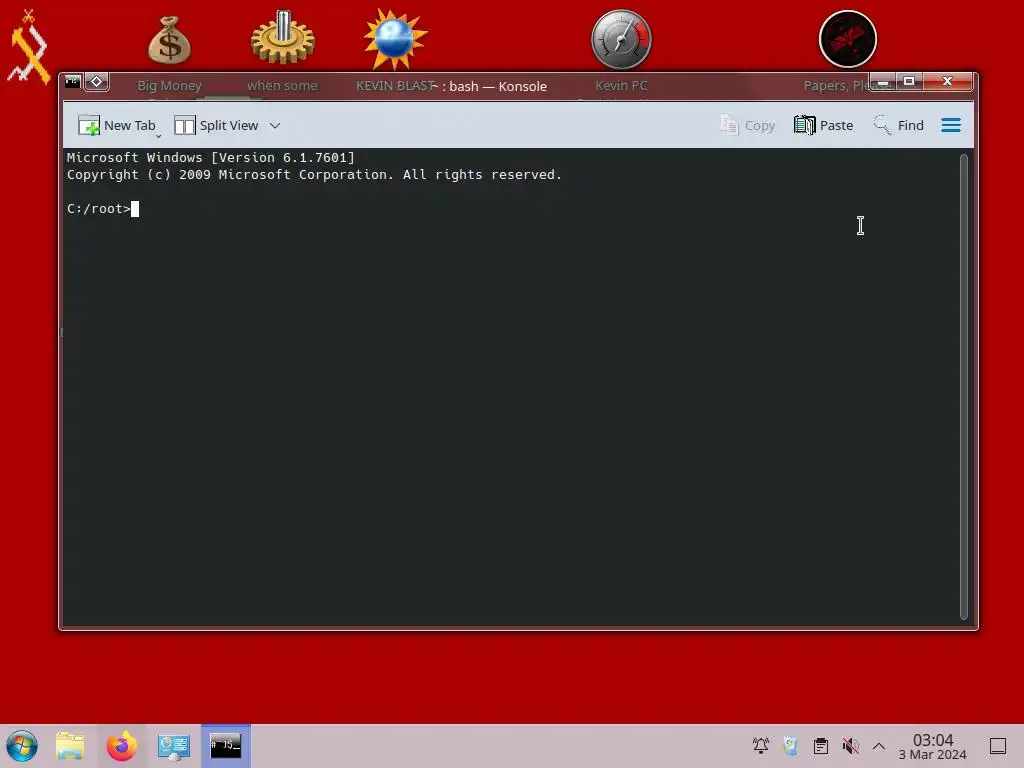1024x768 pixels.
Task: Click the Paste toolbar button
Action: pyautogui.click(x=824, y=125)
